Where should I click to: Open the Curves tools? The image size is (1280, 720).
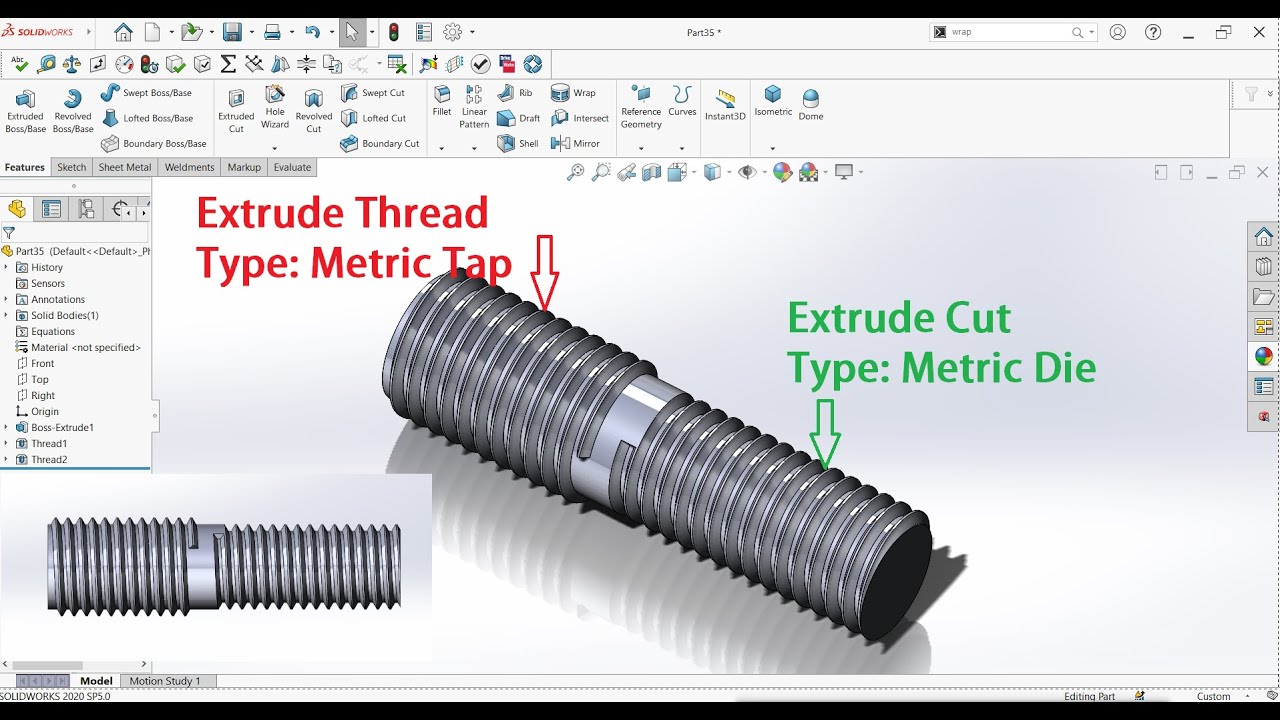coord(682,101)
